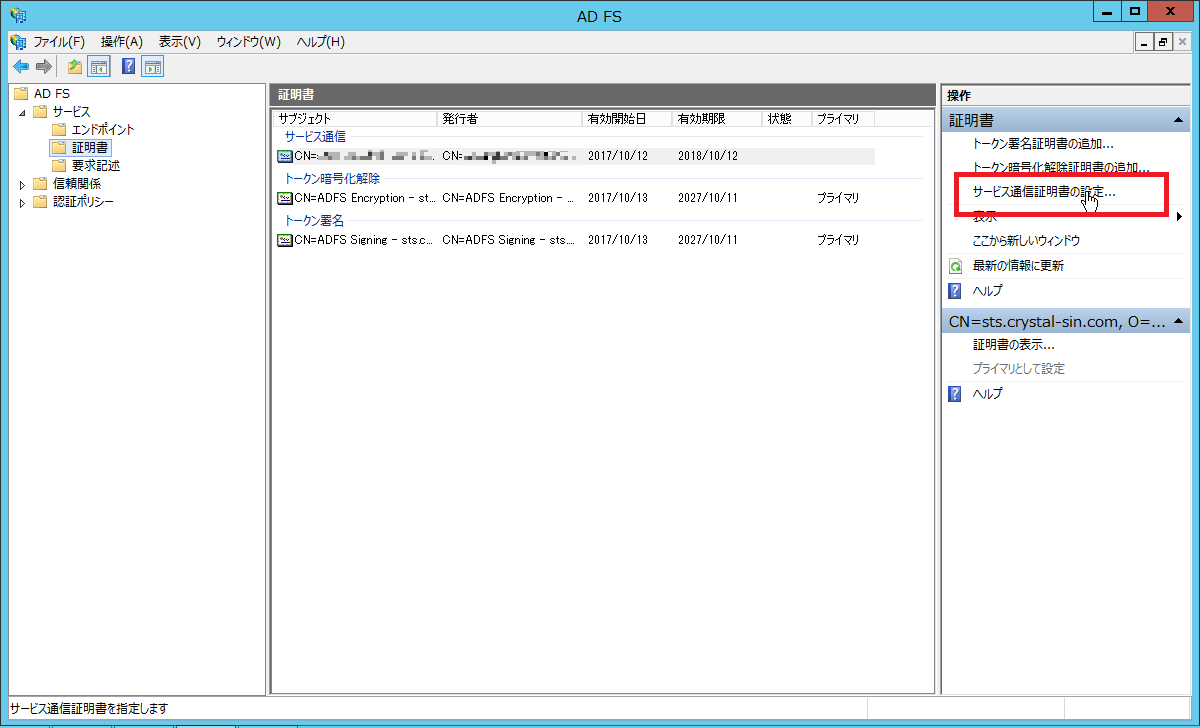
Task: Expand the 認証ポリシー tree node
Action: pyautogui.click(x=23, y=202)
